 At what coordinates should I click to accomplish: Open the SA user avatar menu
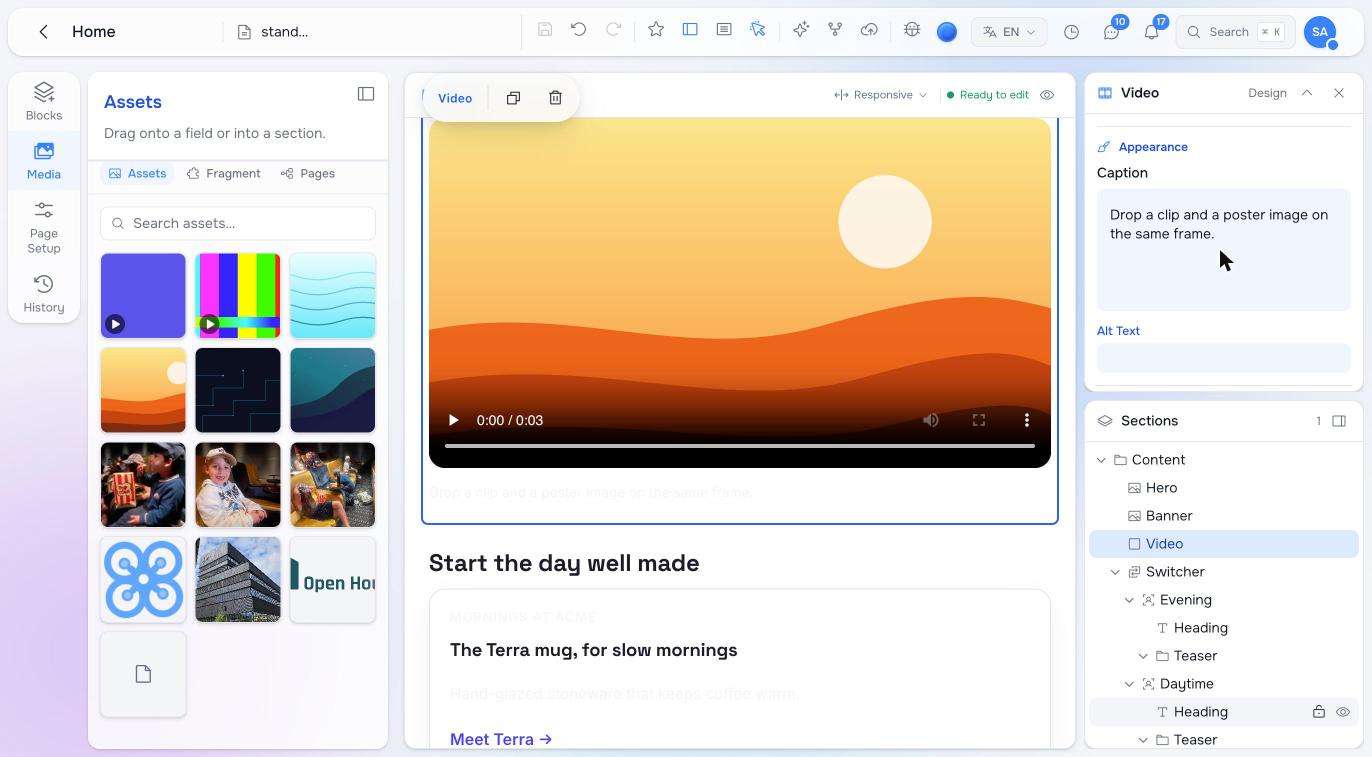1320,32
